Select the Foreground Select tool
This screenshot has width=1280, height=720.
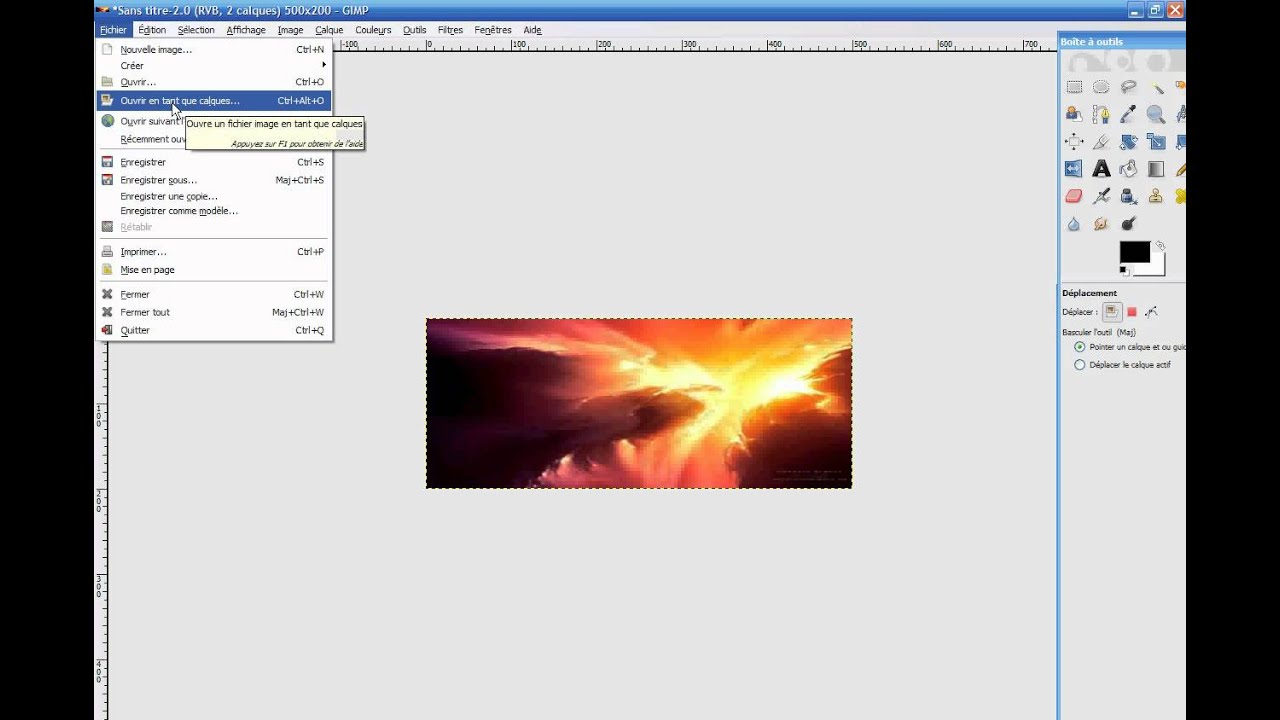click(x=1074, y=114)
